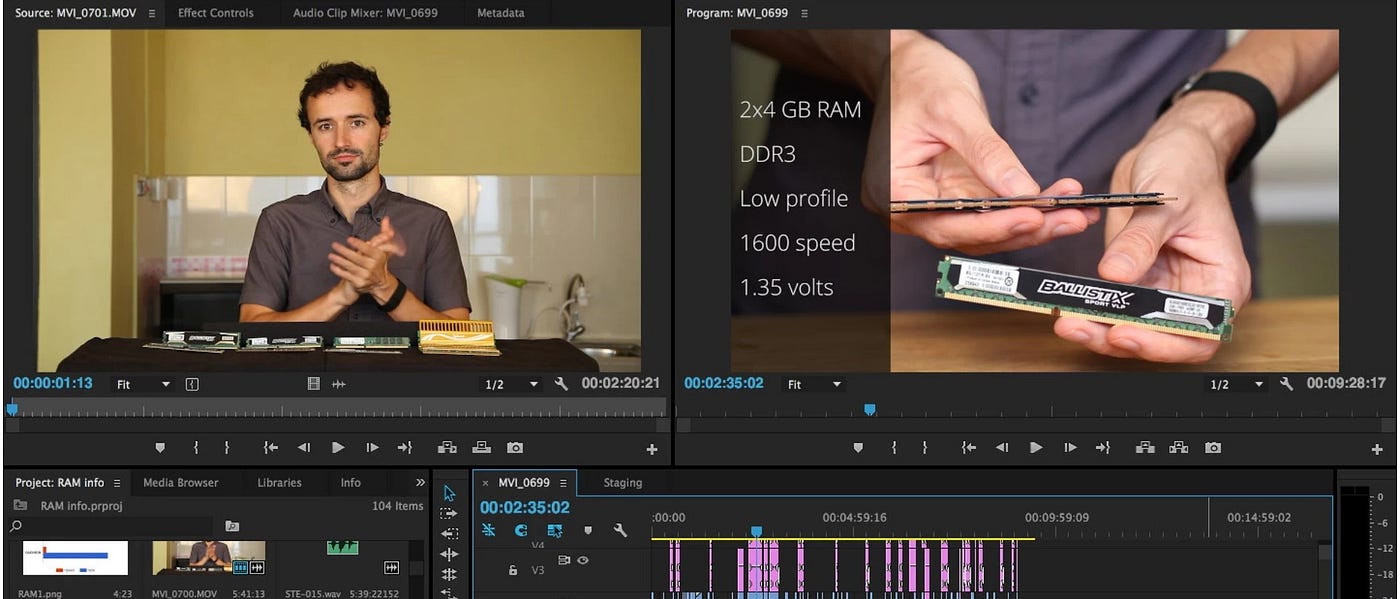
Task: Open the MVI_0699 timeline panel menu
Action: (x=563, y=482)
